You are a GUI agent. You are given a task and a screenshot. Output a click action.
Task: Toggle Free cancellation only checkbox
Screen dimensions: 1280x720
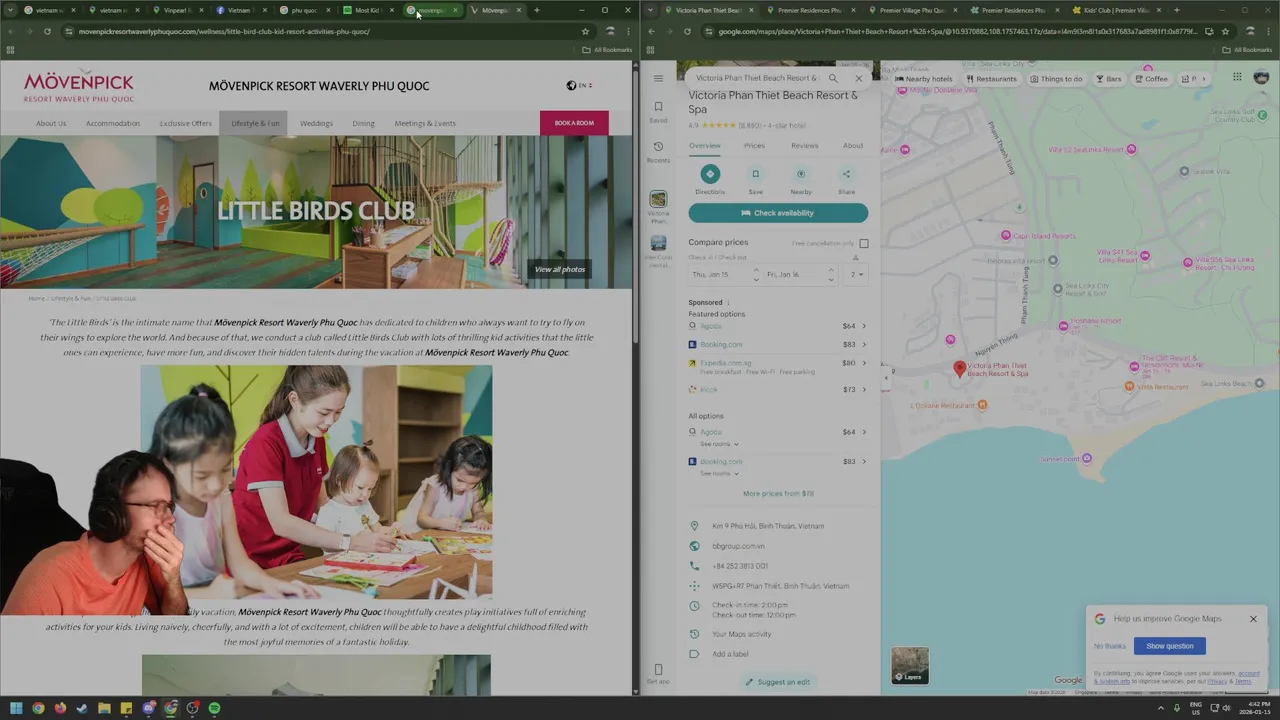click(864, 243)
